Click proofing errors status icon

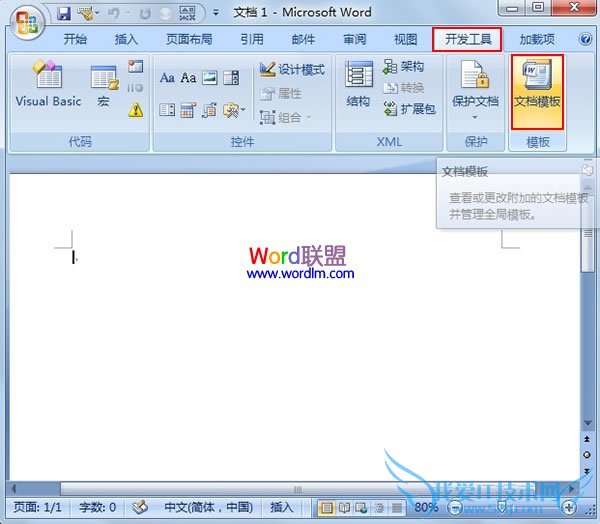click(x=140, y=508)
